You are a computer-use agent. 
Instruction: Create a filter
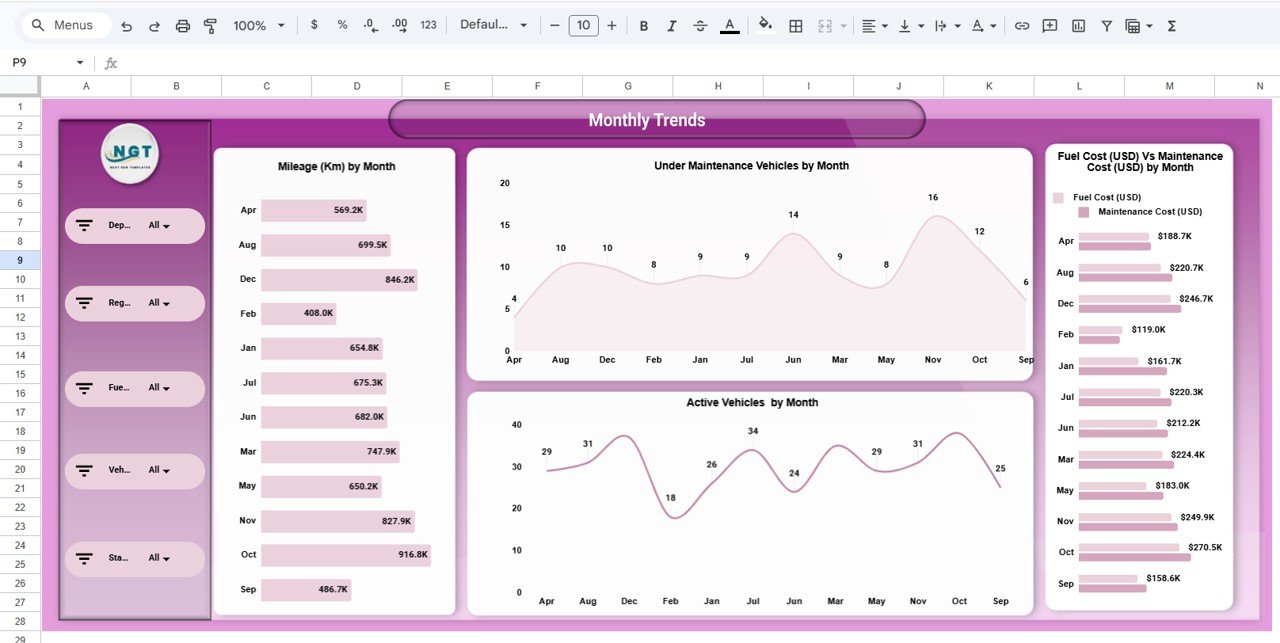pos(1106,25)
